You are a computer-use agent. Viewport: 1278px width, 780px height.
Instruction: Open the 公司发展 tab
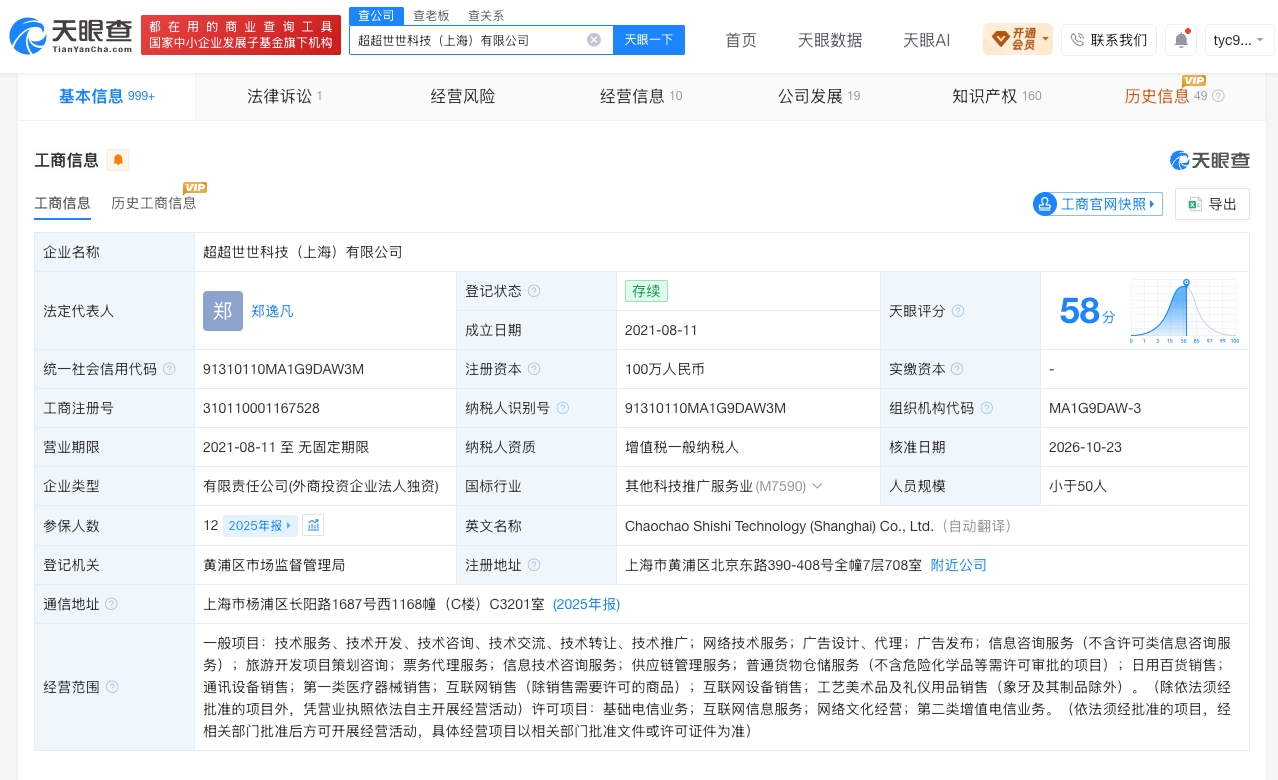pos(819,96)
